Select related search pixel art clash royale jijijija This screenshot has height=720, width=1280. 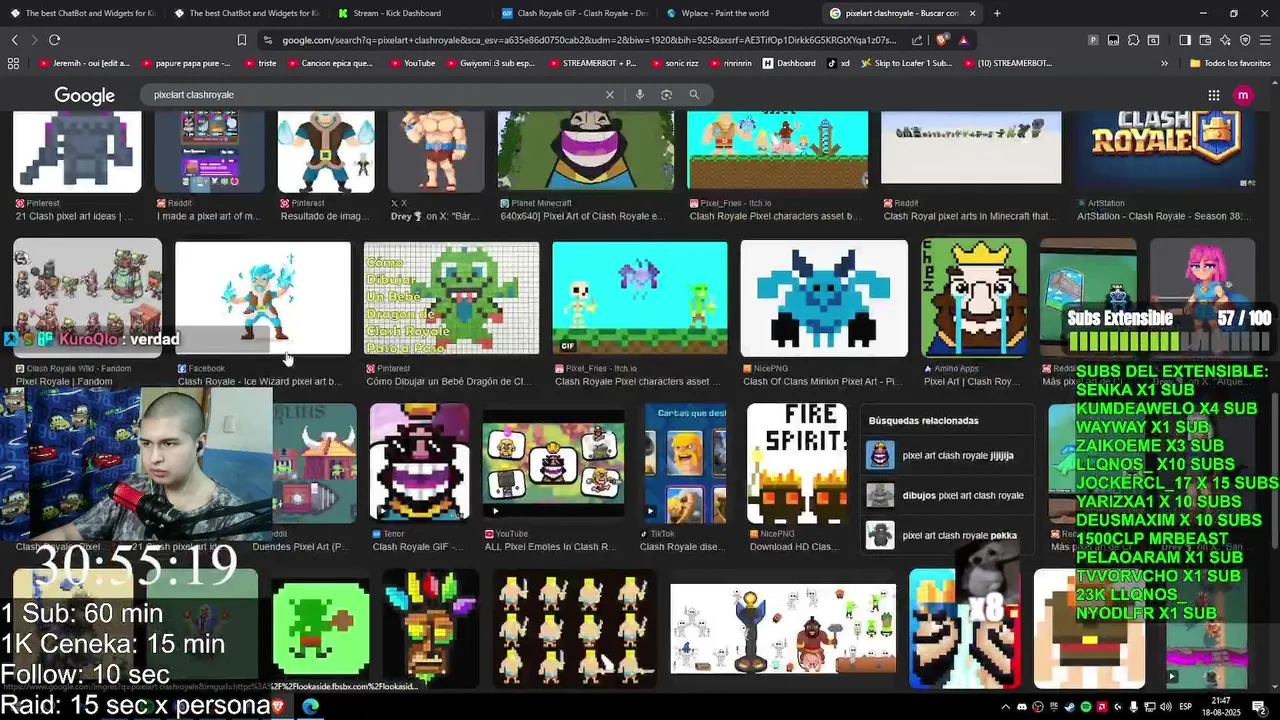947,456
